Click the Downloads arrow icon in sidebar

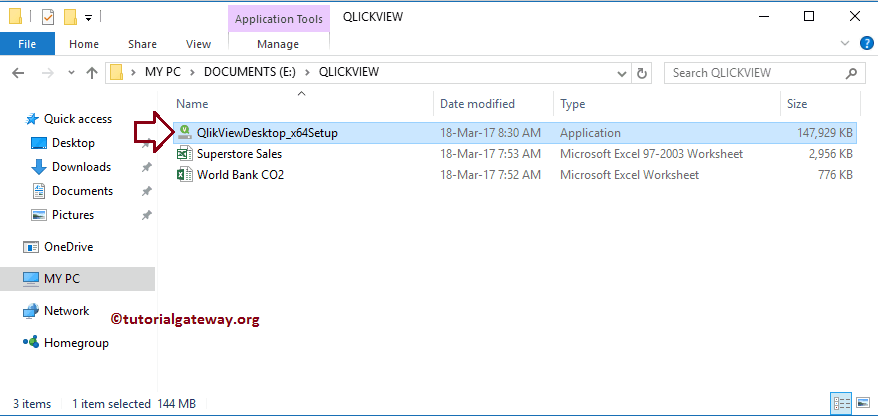click(39, 167)
